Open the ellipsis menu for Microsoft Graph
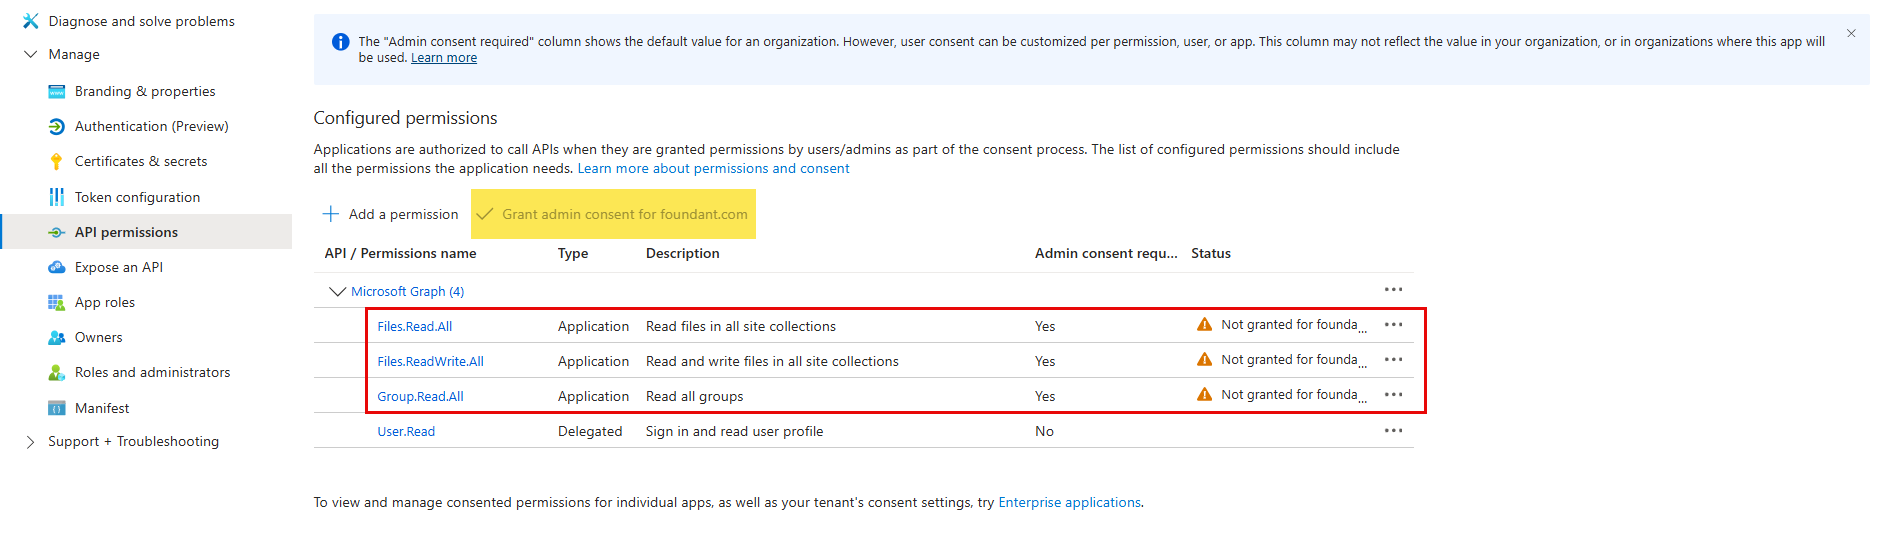The height and width of the screenshot is (535, 1890). pyautogui.click(x=1393, y=290)
